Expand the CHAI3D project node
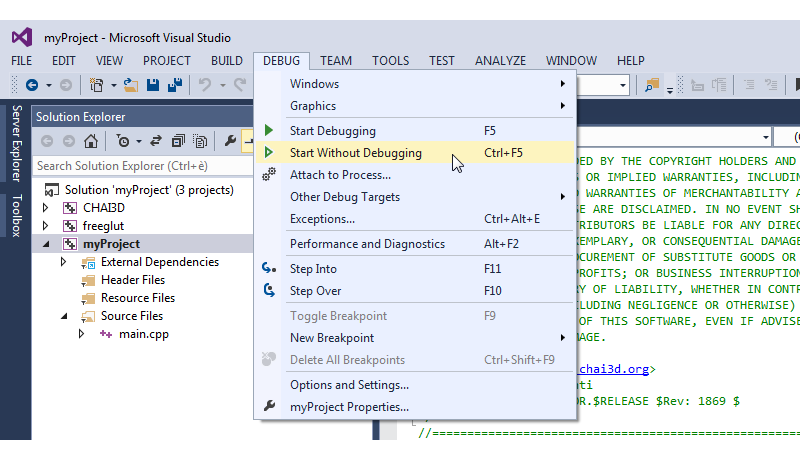Image resolution: width=800 pixels, height=460 pixels. (x=45, y=208)
